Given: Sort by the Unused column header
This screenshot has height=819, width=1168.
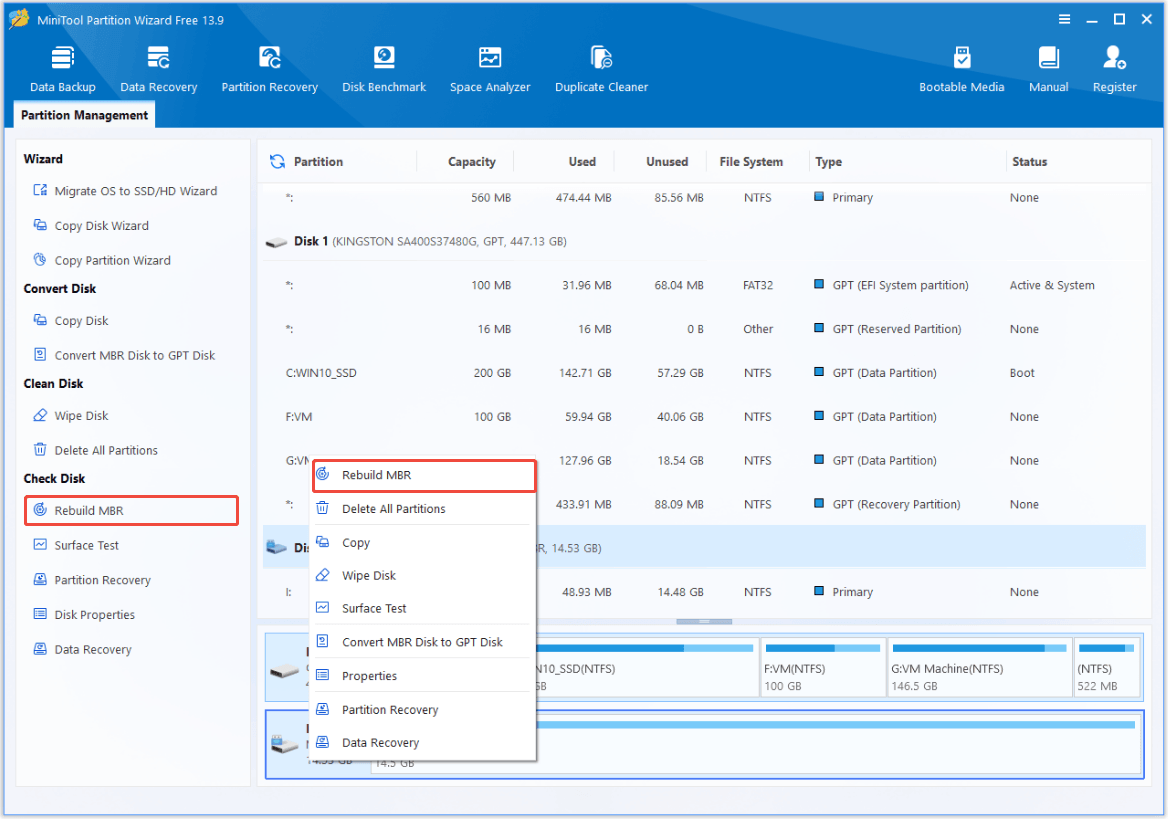Looking at the screenshot, I should [667, 162].
